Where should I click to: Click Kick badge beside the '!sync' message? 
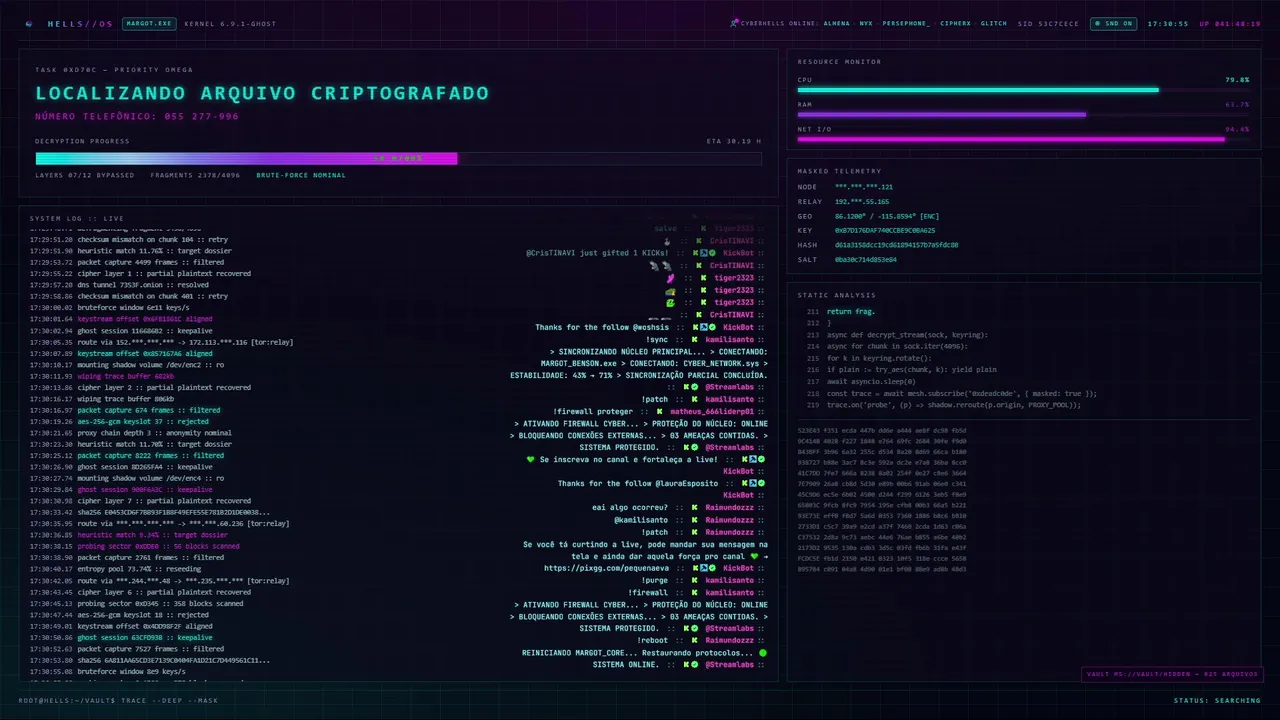point(695,339)
